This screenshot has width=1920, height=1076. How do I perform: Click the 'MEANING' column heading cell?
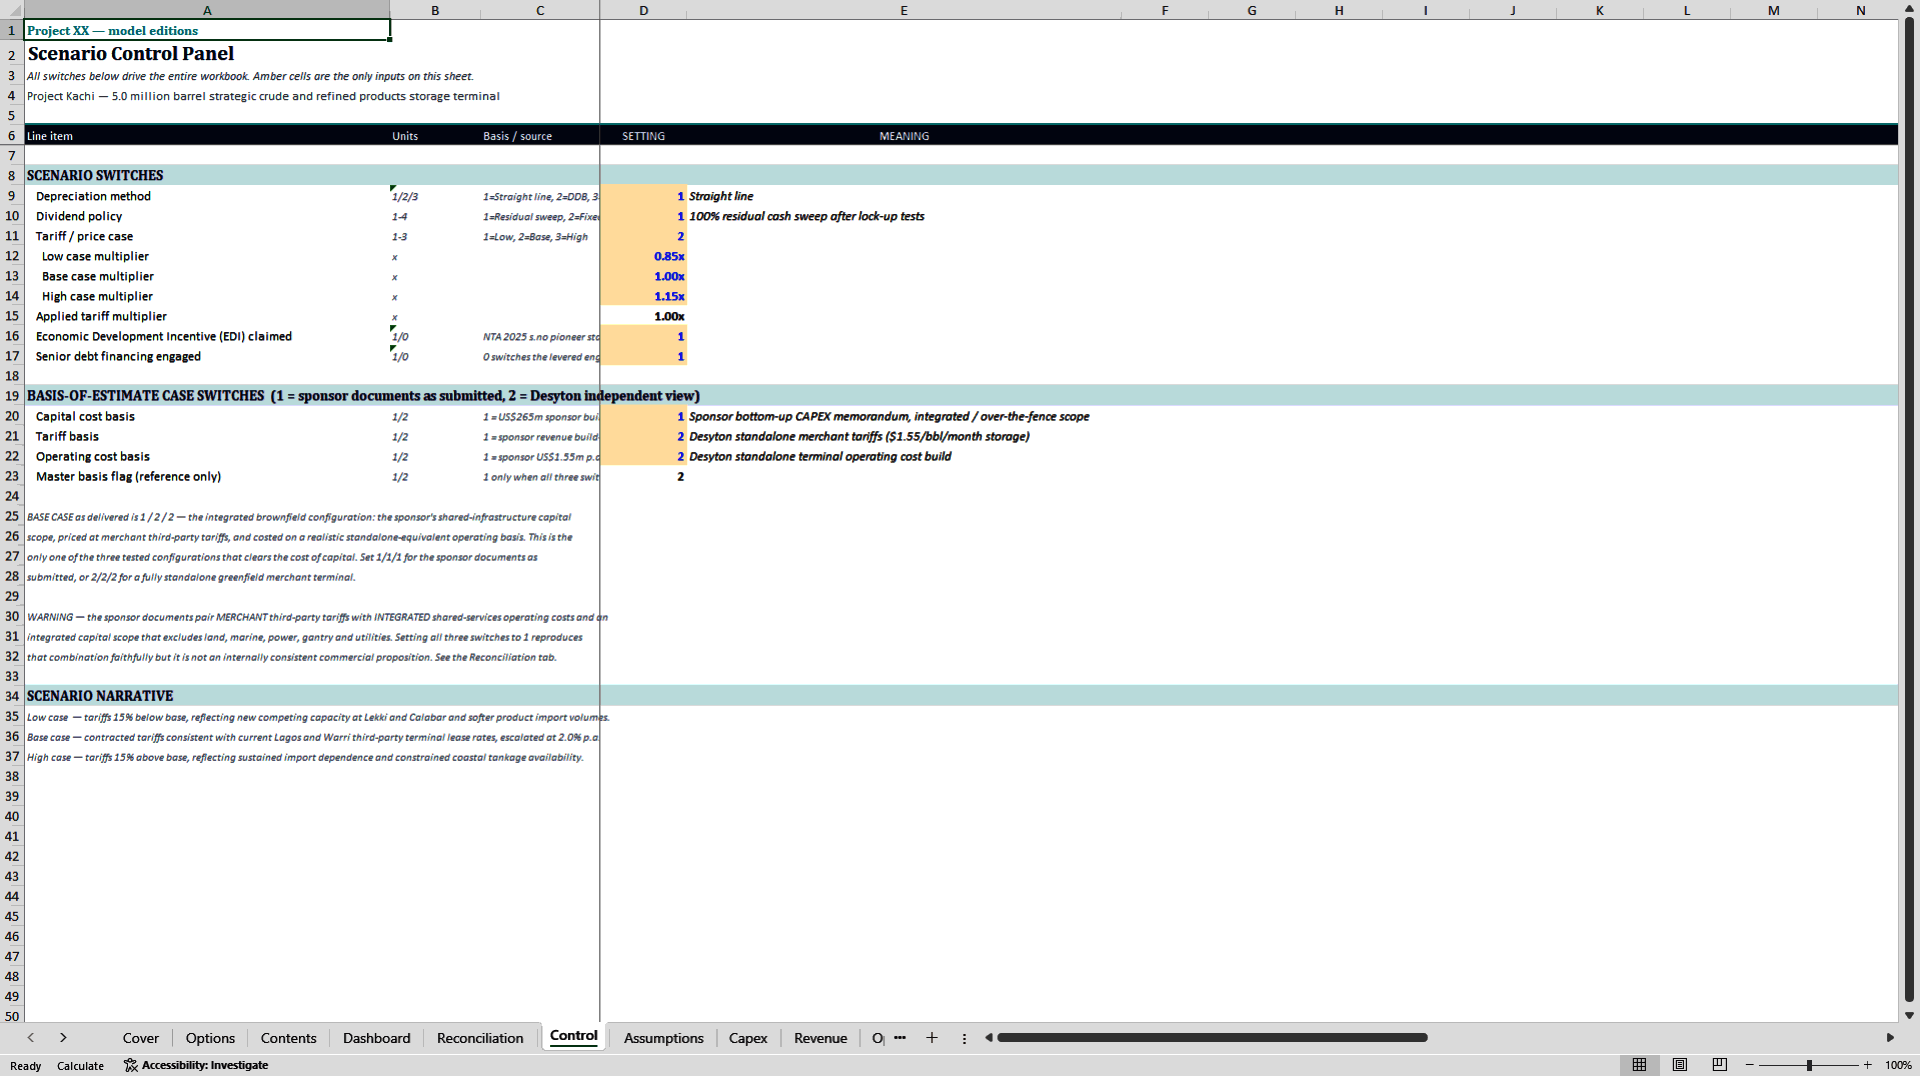pos(904,136)
